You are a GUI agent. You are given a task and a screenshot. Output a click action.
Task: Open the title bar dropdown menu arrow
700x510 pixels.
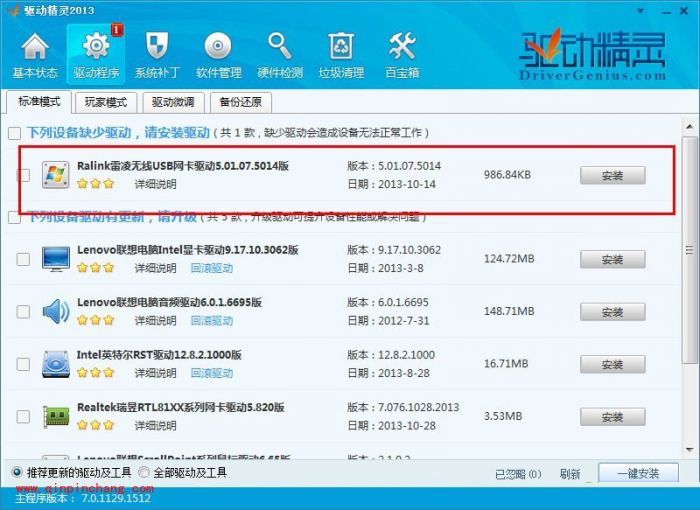coord(640,11)
